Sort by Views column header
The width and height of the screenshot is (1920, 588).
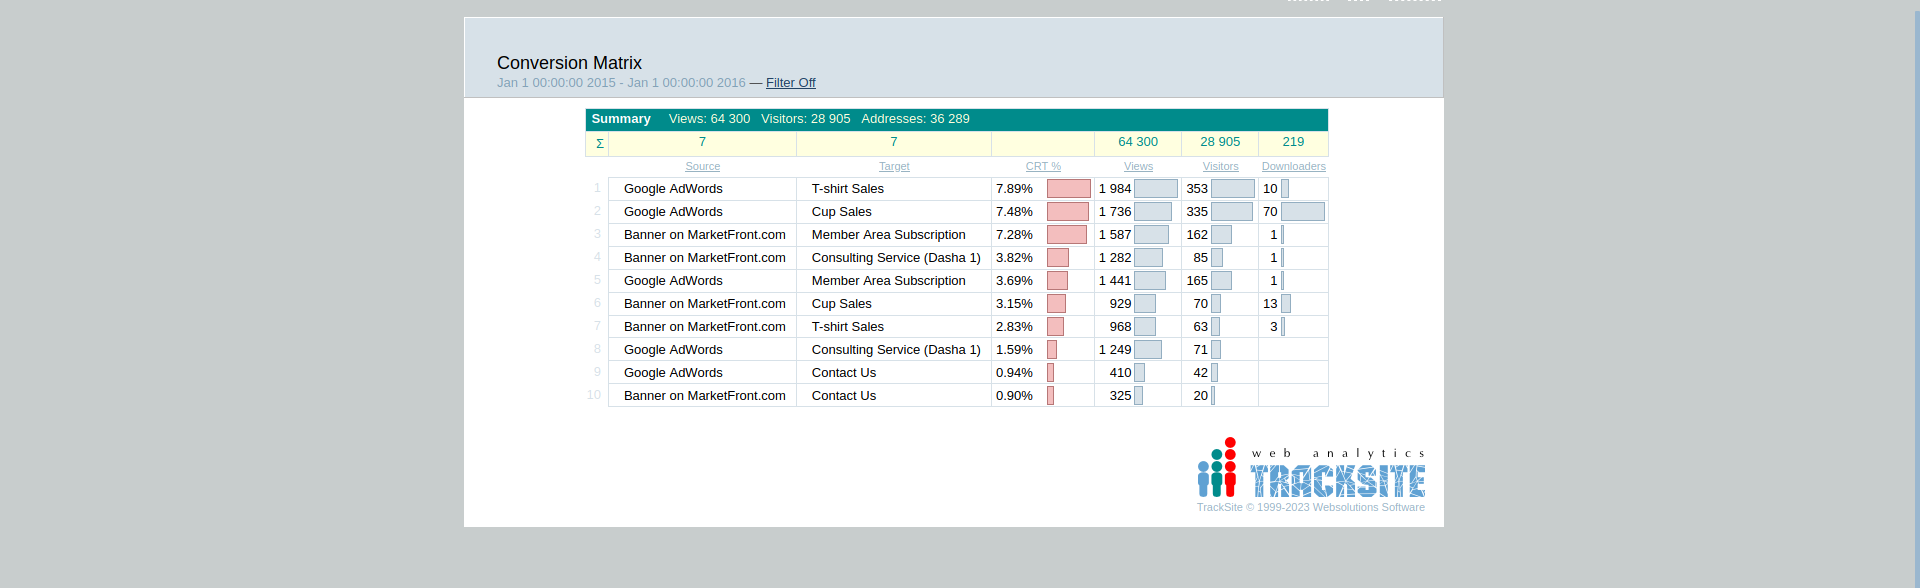click(x=1138, y=167)
